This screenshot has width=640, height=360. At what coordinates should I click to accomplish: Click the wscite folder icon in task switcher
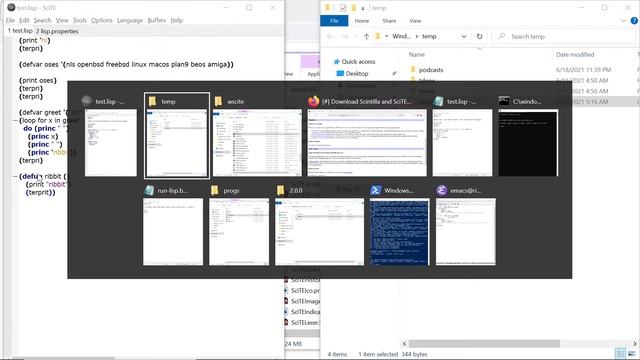(218, 101)
